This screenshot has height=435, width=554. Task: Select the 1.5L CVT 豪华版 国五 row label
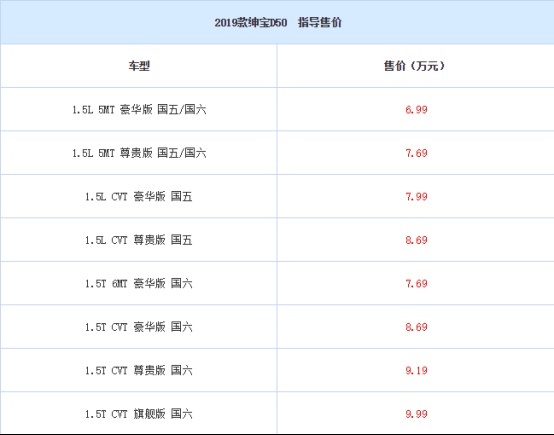[139, 196]
